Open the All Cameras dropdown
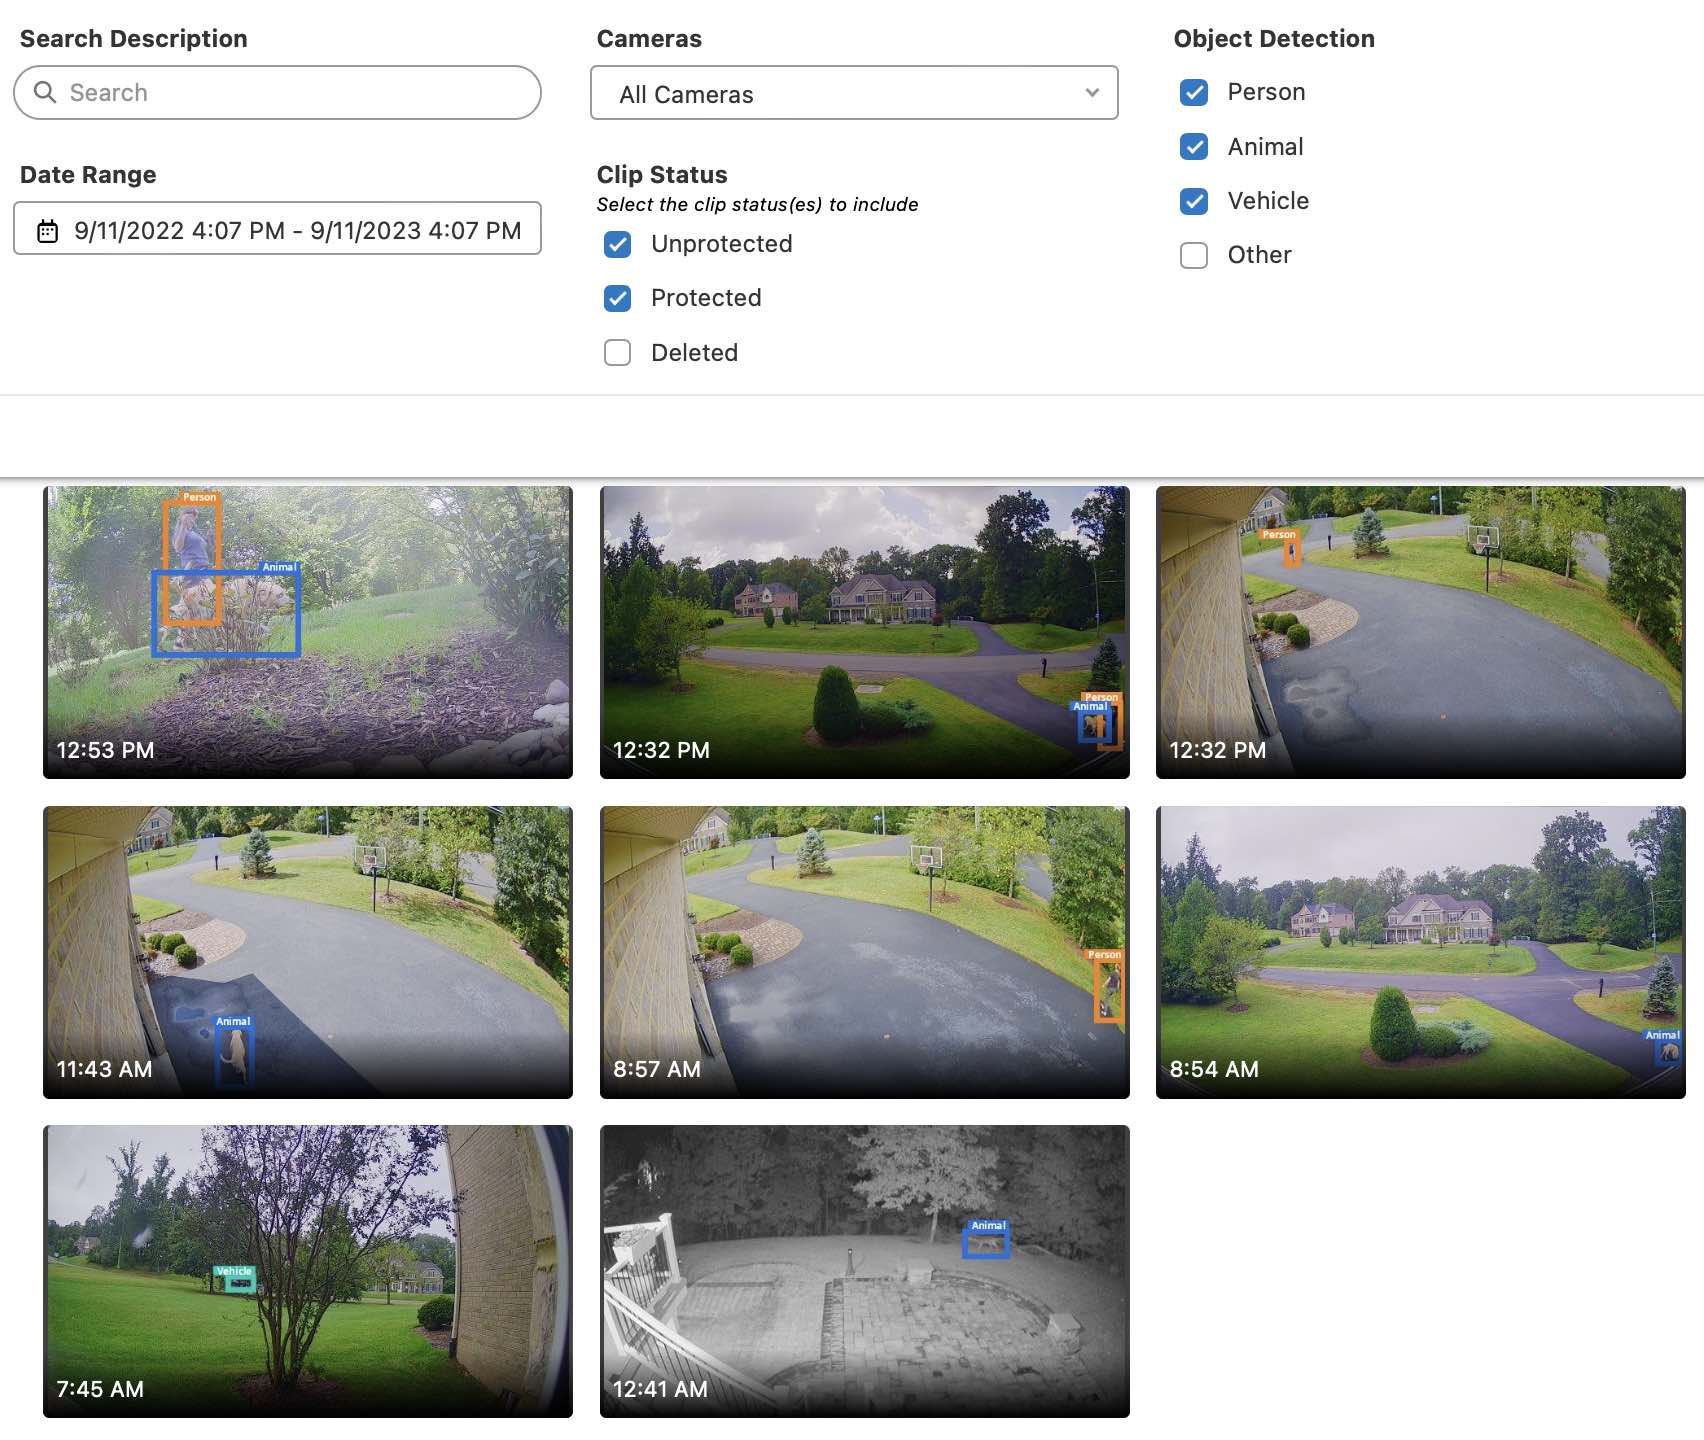1704x1440 pixels. tap(854, 94)
